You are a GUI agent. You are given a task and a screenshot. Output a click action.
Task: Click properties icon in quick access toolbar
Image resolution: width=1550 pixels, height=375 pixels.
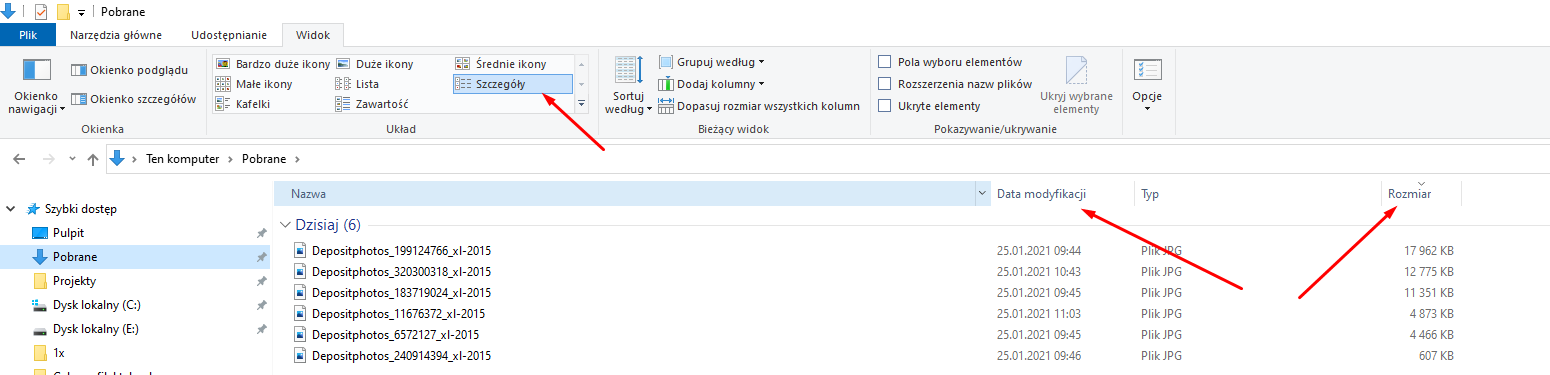40,11
